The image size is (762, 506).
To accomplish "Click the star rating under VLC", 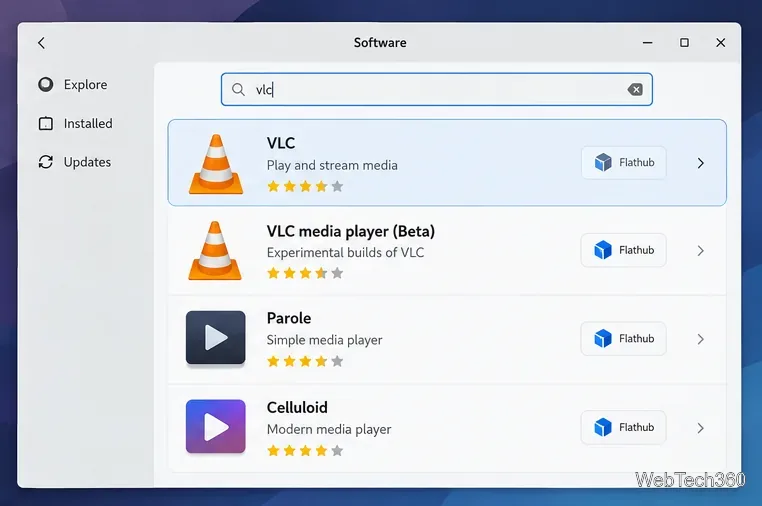I will pyautogui.click(x=305, y=186).
